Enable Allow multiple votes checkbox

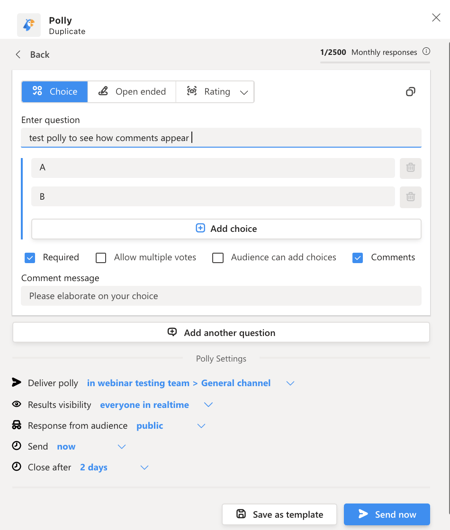(x=101, y=258)
